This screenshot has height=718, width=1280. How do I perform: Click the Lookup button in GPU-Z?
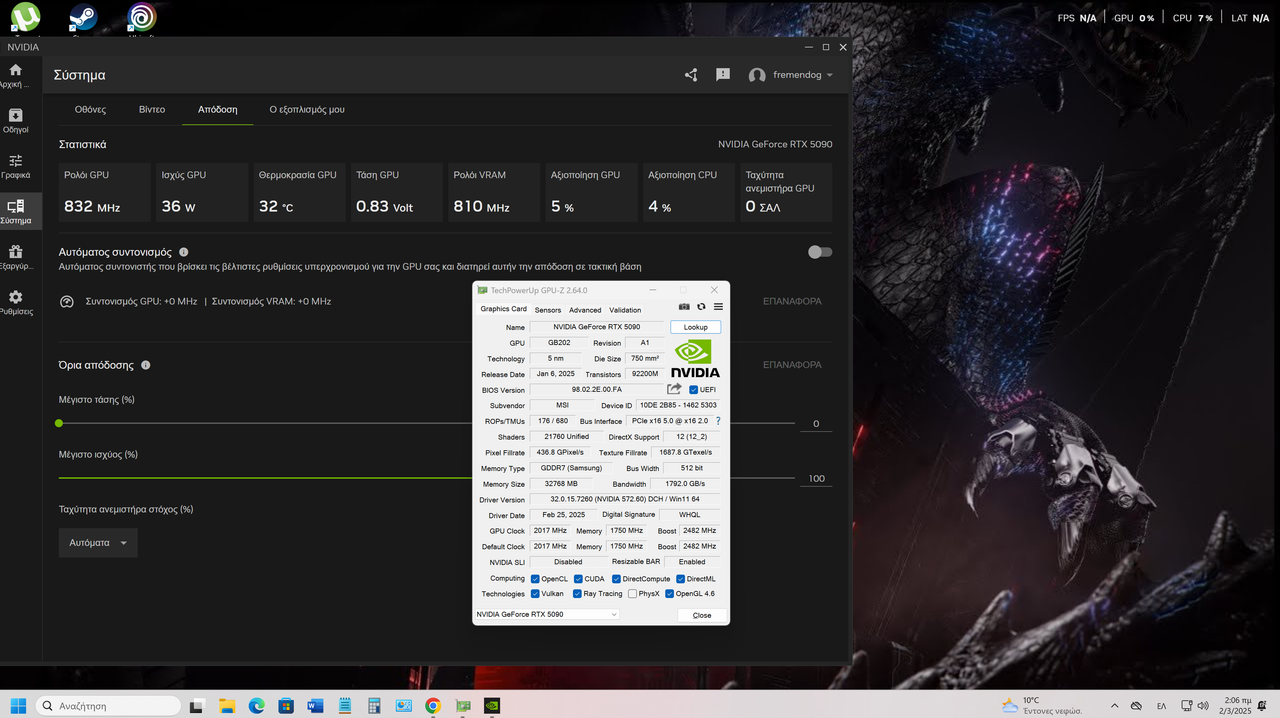tap(696, 327)
